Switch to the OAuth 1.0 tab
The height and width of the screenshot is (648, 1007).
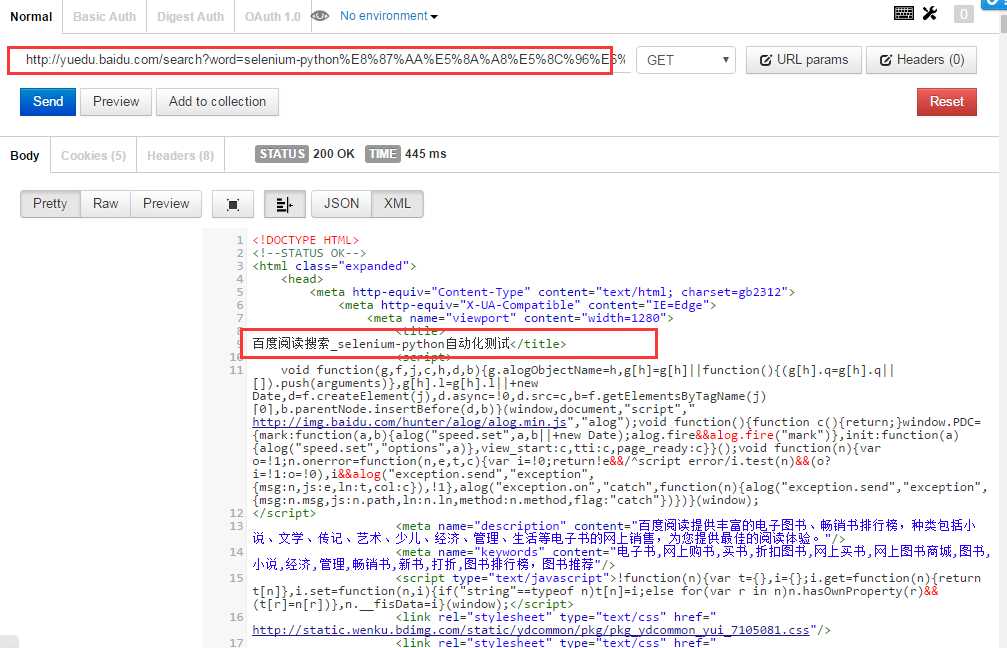(x=272, y=17)
